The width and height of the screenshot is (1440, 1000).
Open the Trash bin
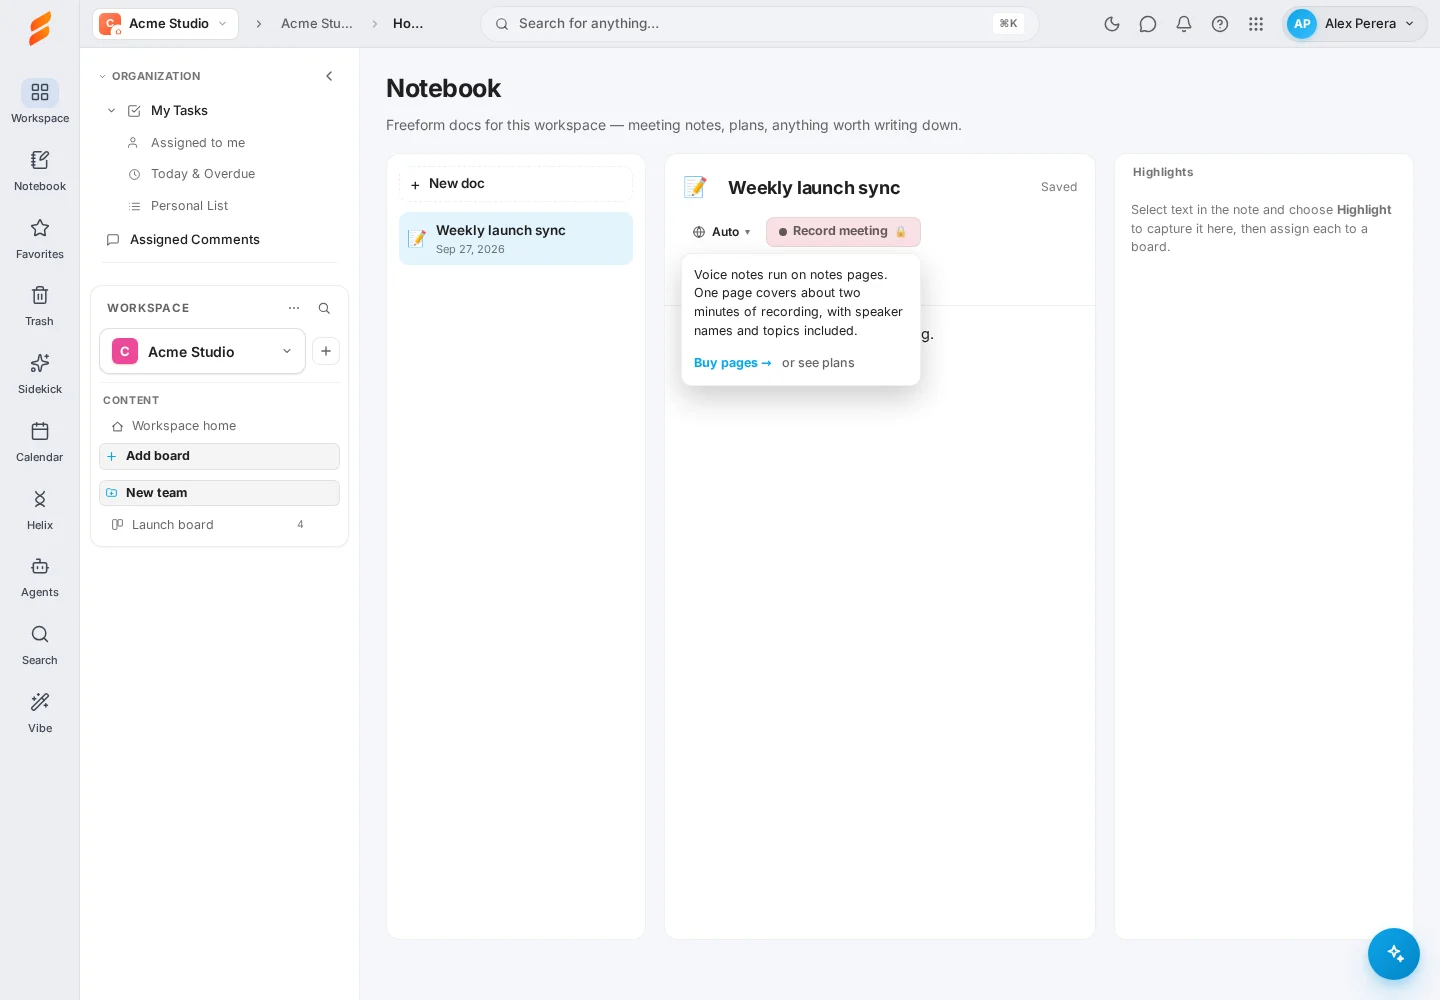point(40,305)
